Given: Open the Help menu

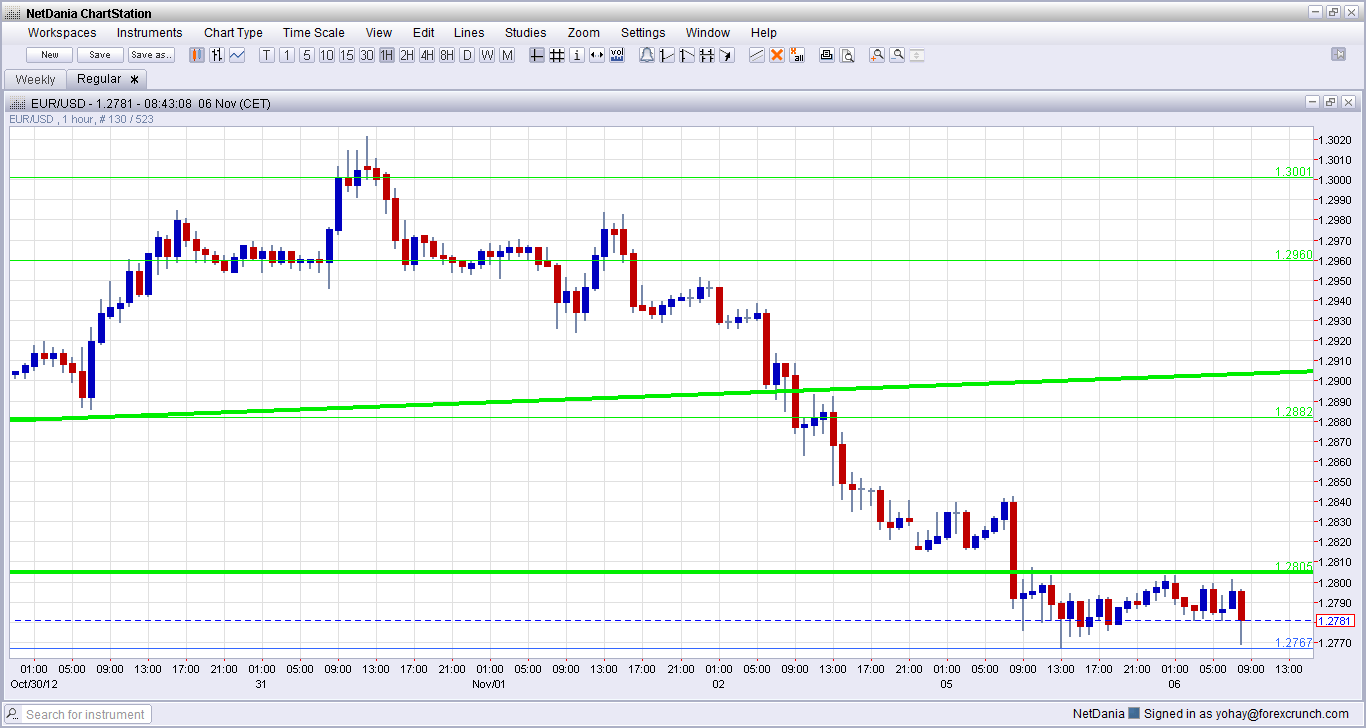Looking at the screenshot, I should click(x=763, y=33).
